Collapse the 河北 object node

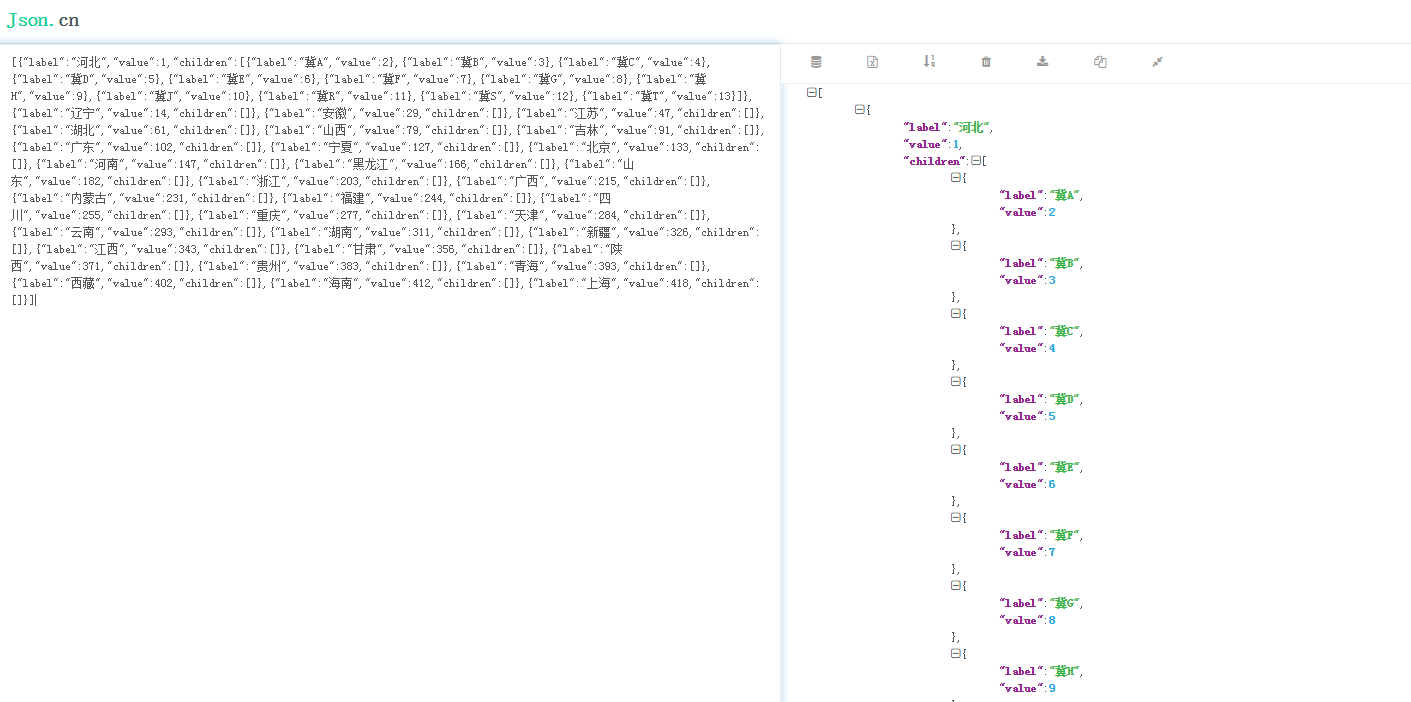860,110
